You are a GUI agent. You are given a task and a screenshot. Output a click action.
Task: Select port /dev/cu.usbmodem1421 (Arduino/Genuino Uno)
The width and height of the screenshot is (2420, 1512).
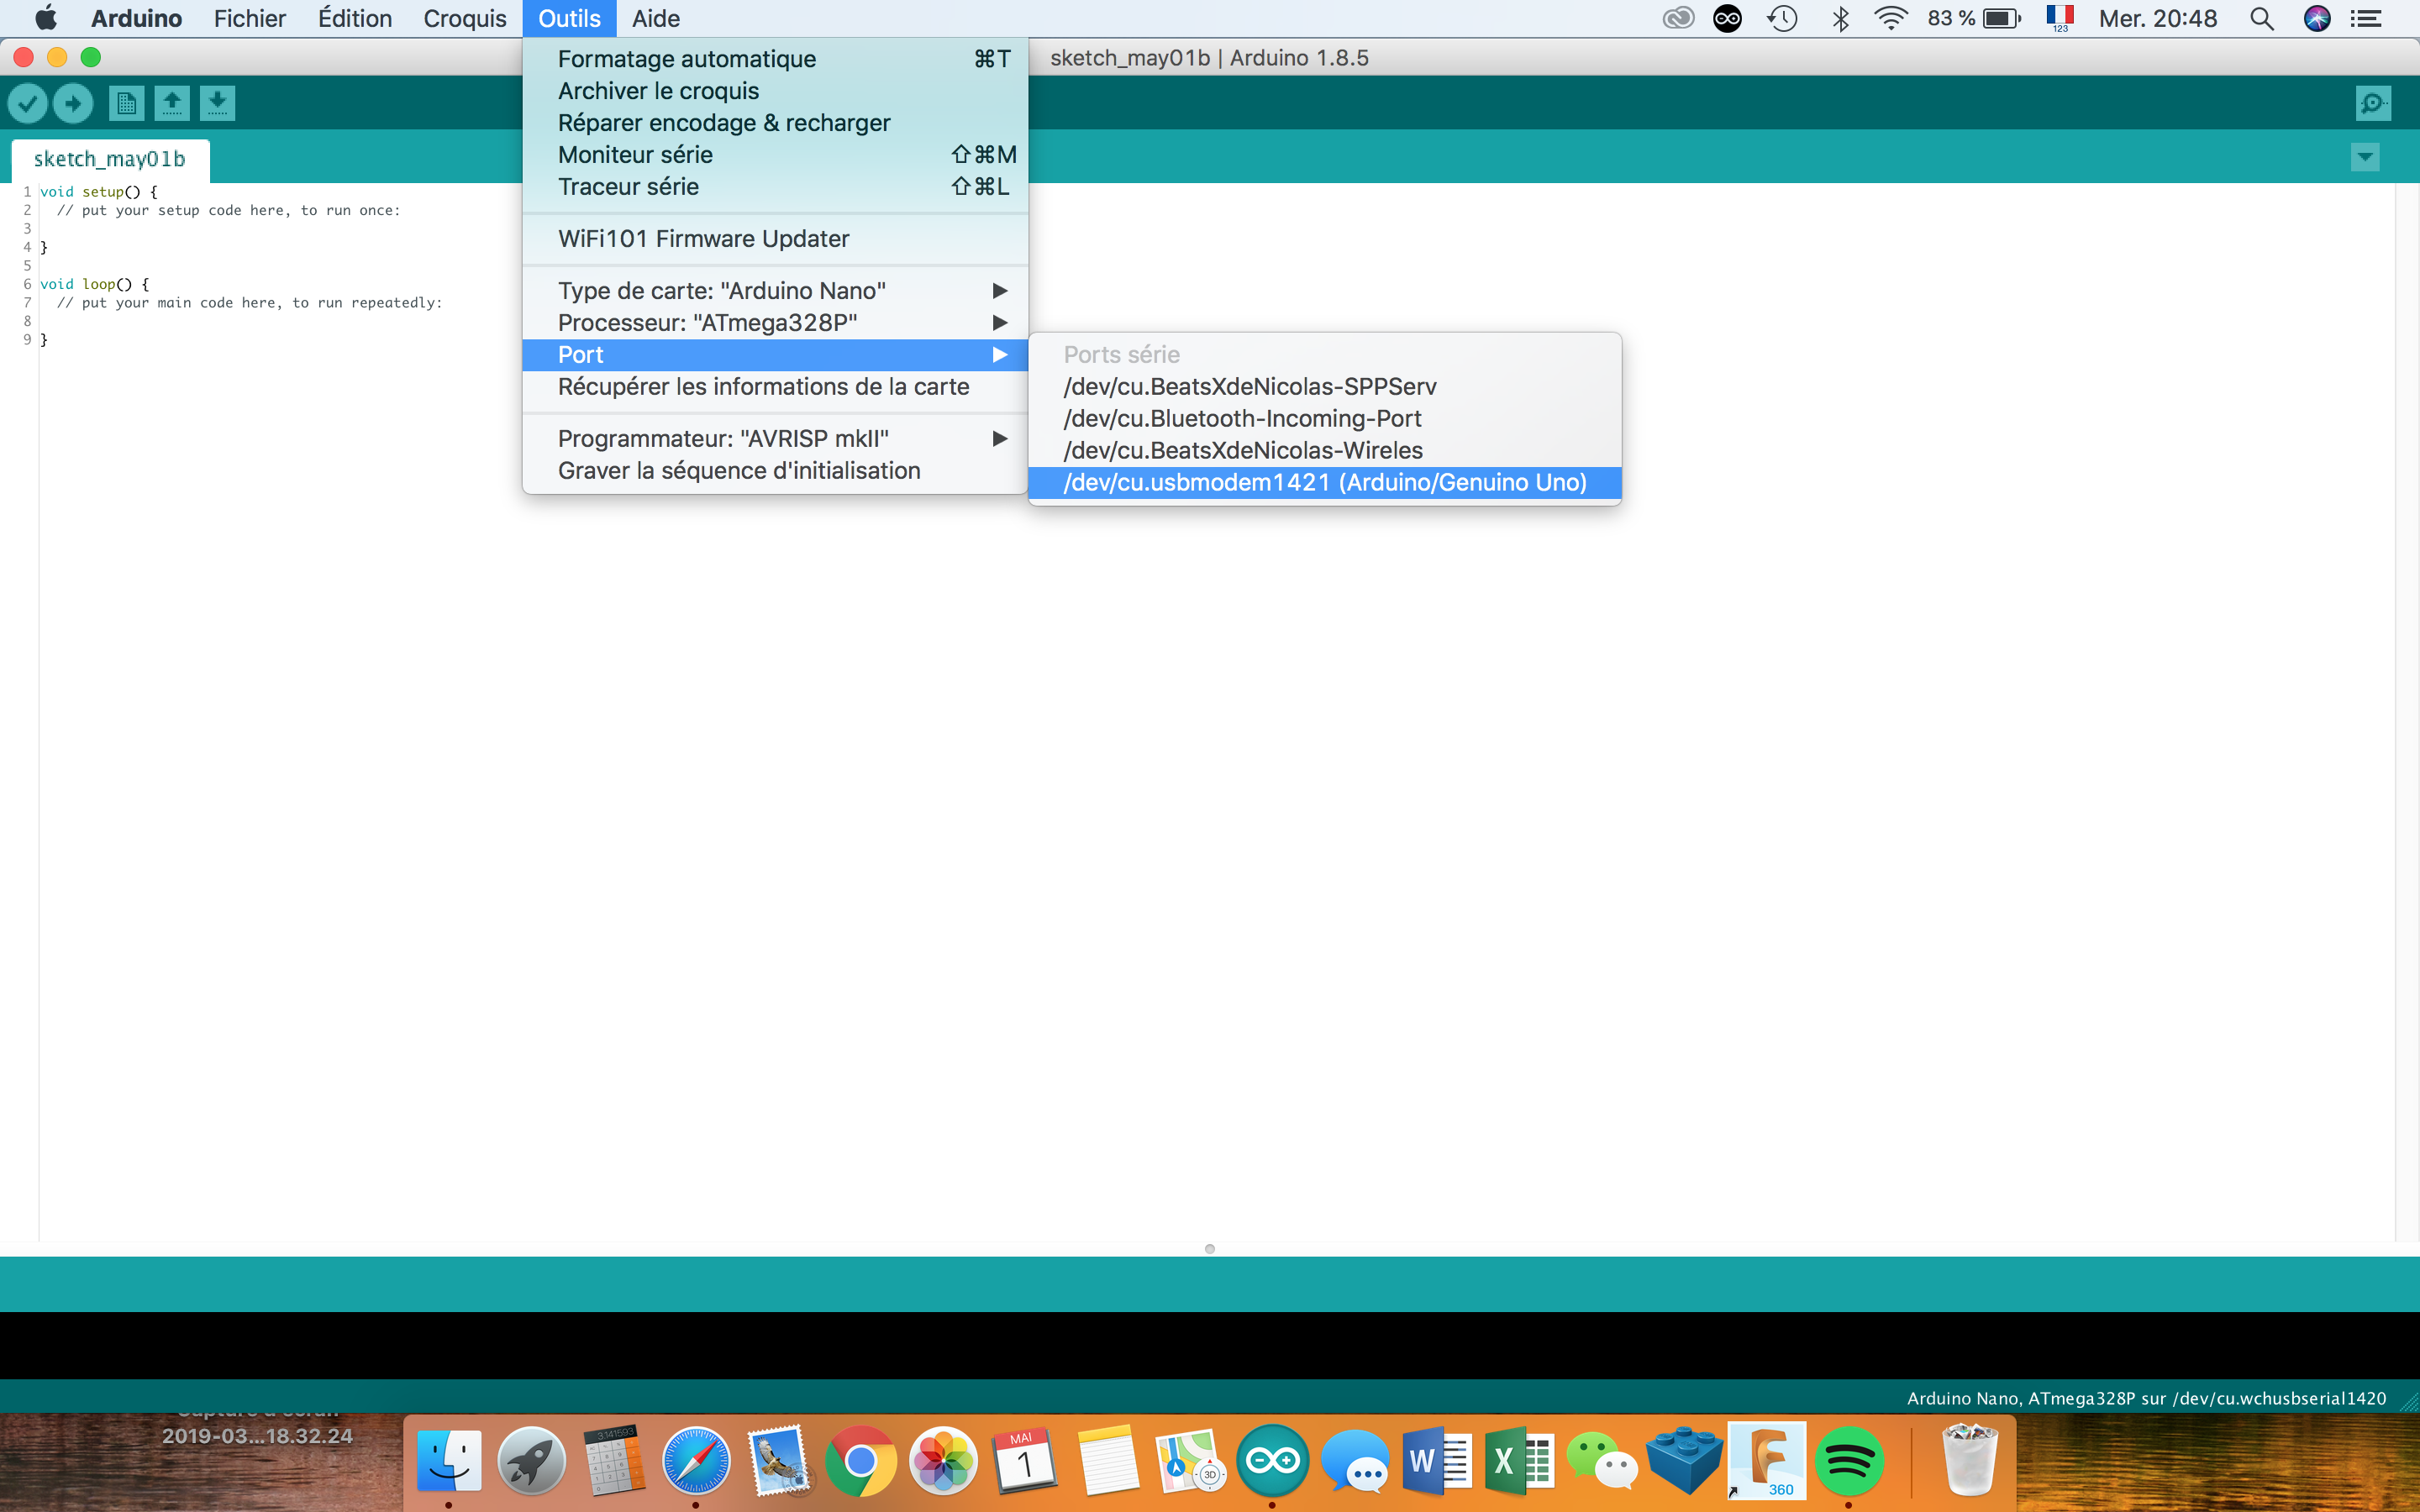(x=1325, y=483)
